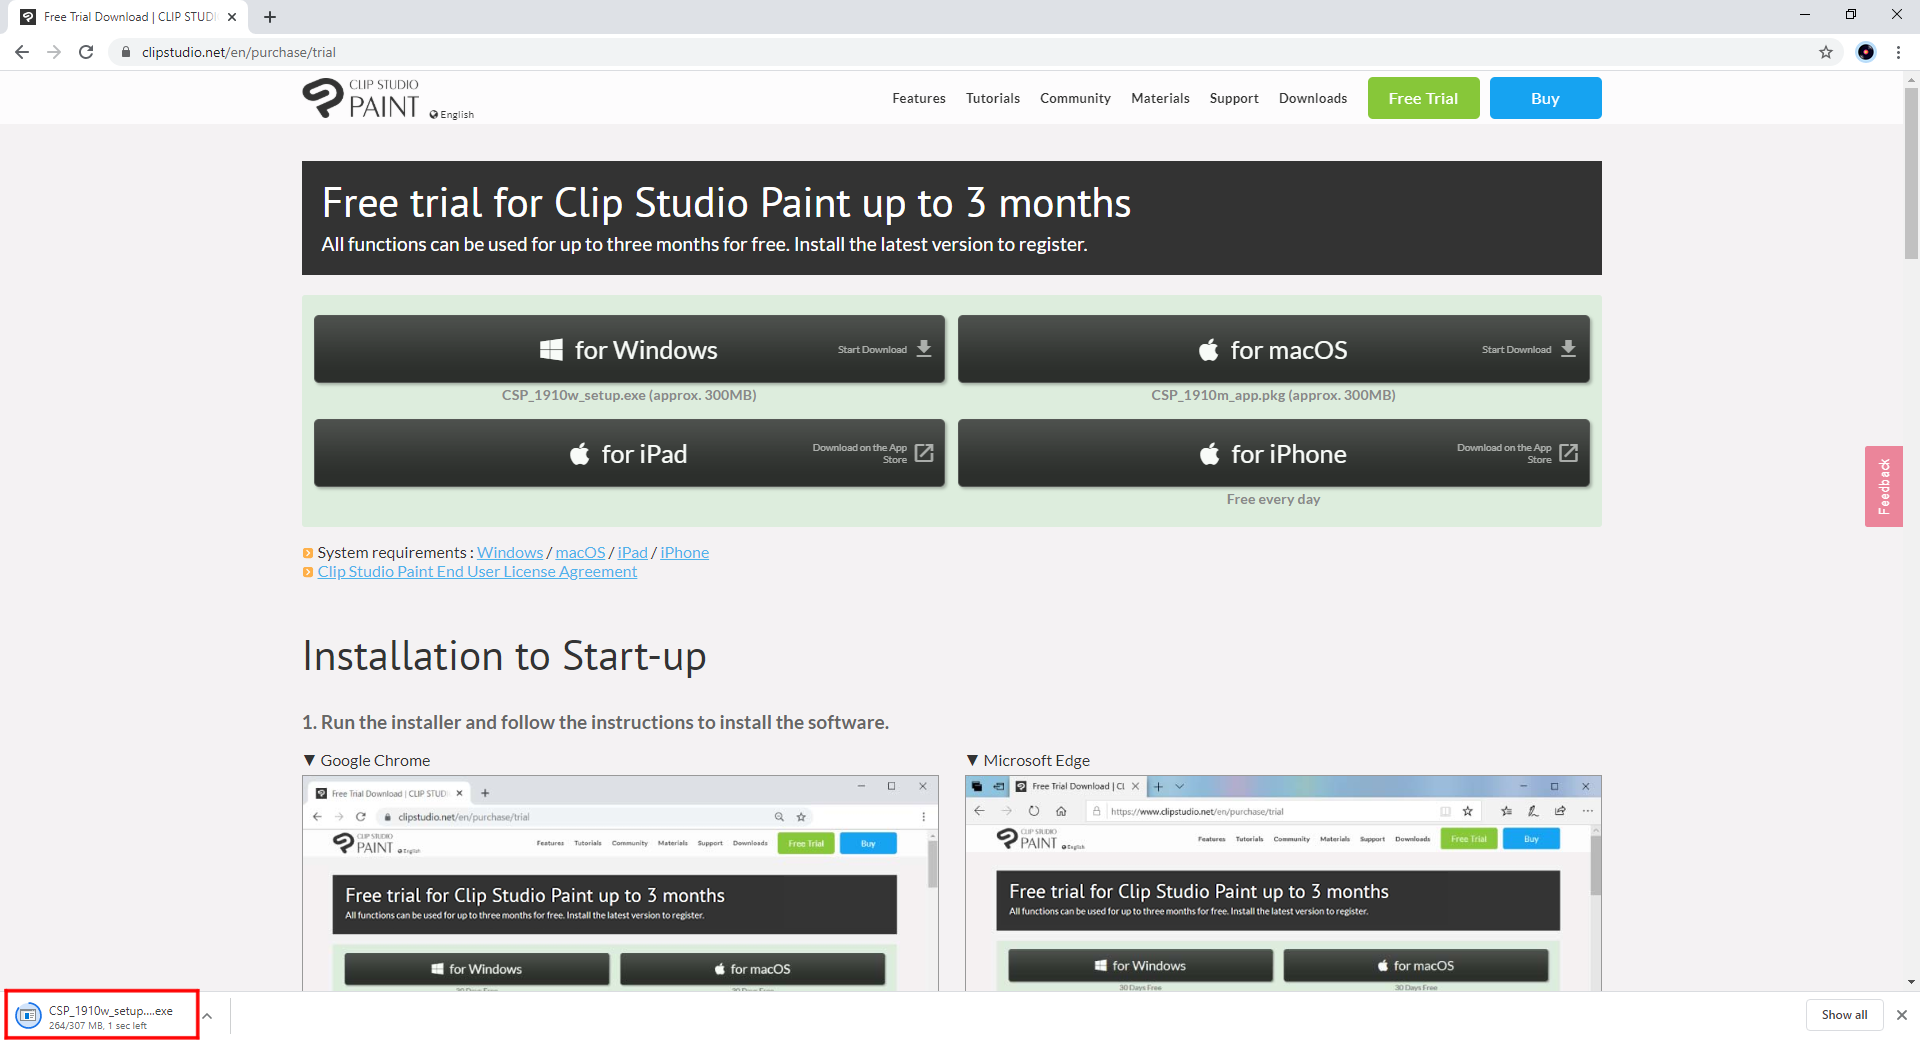This screenshot has height=1040, width=1920.
Task: Click the macOS download arrow icon
Action: click(x=1568, y=349)
